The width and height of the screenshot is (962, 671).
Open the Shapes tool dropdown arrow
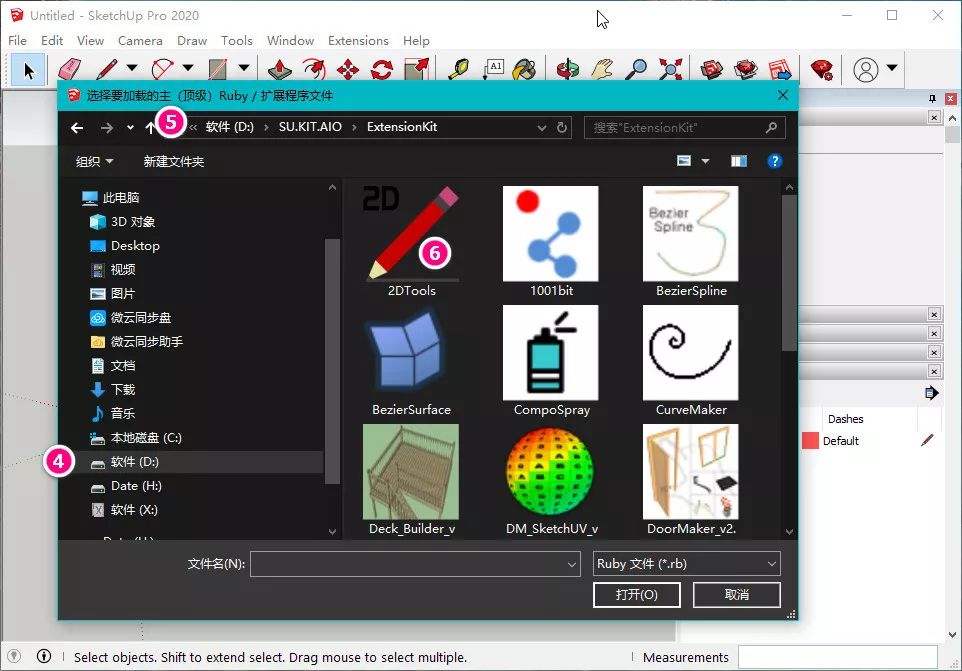[x=244, y=67]
